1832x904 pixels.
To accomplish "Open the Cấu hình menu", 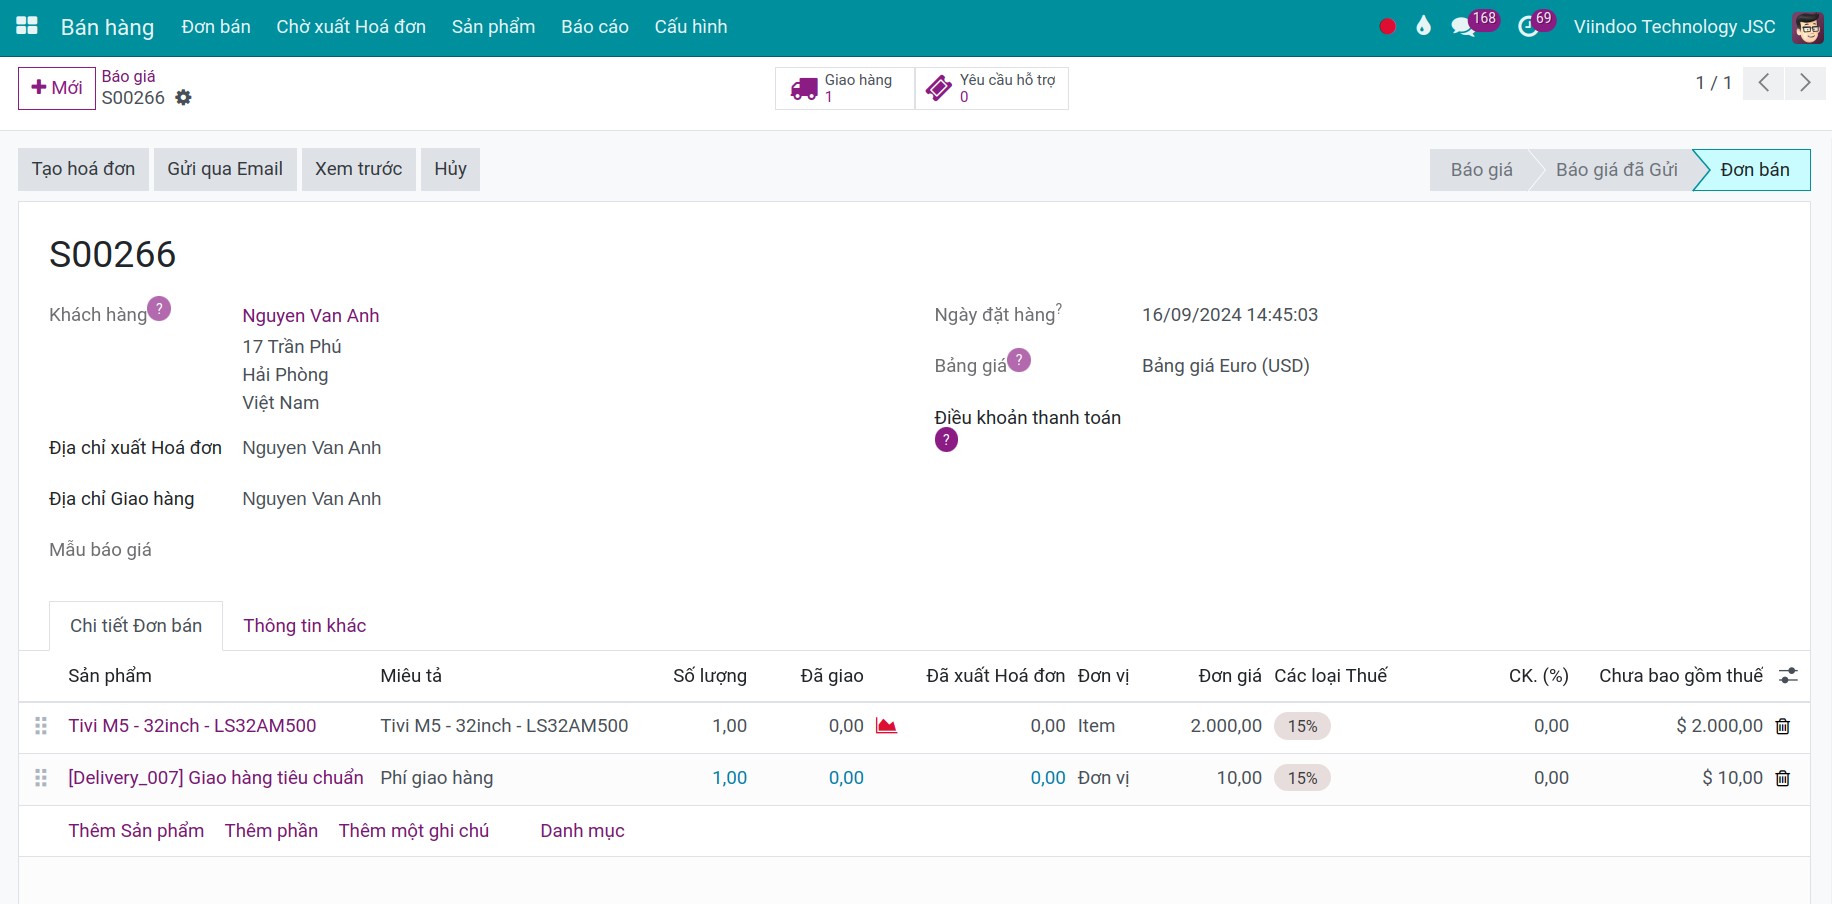I will 691,27.
